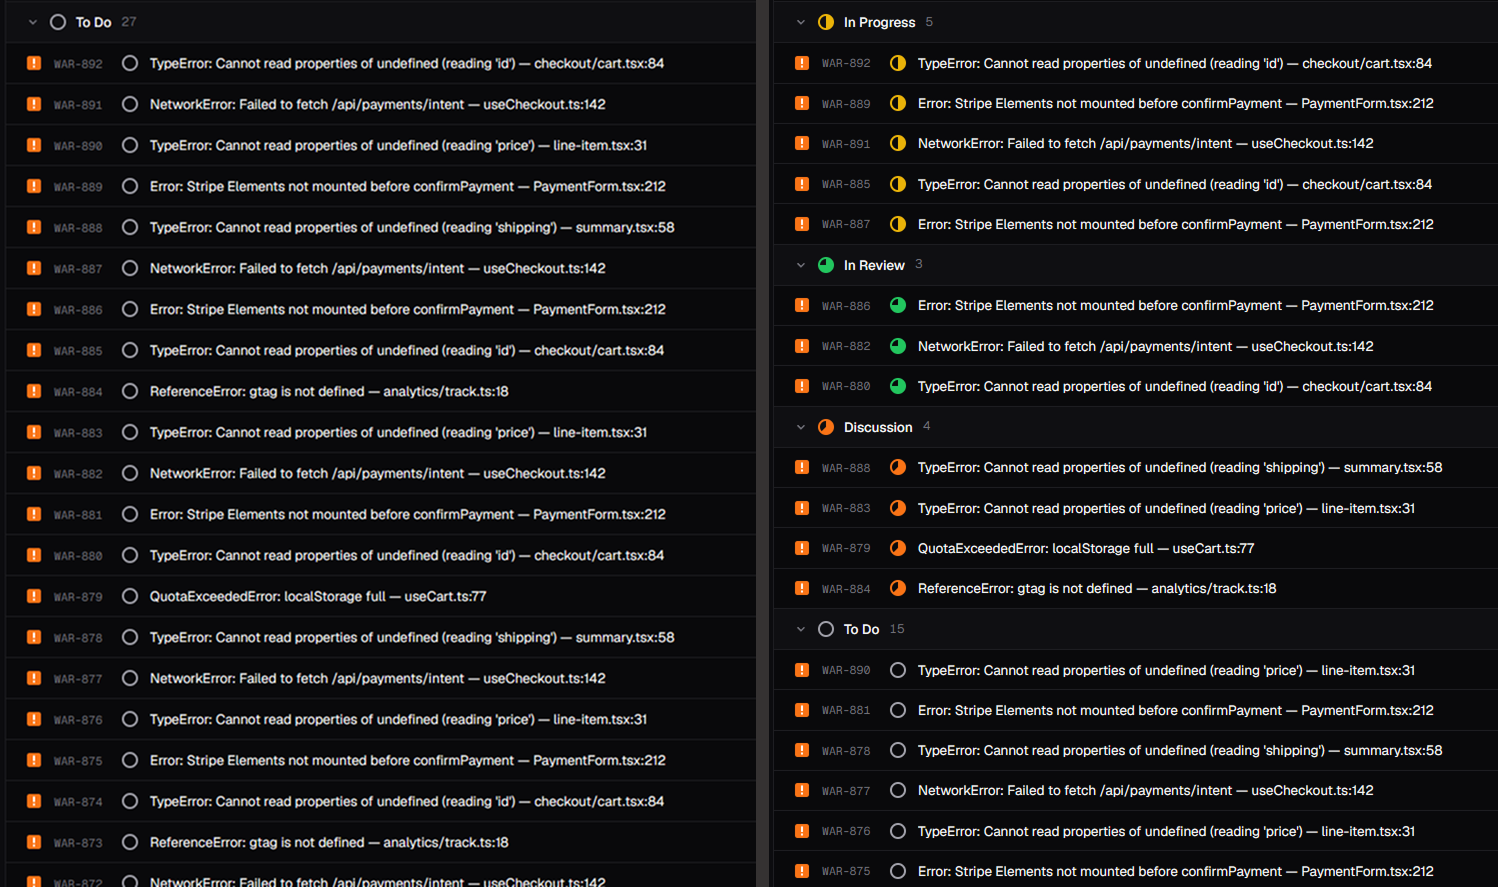
Task: Click urgent priority icon of WAR-884 in left pane
Action: 34,391
